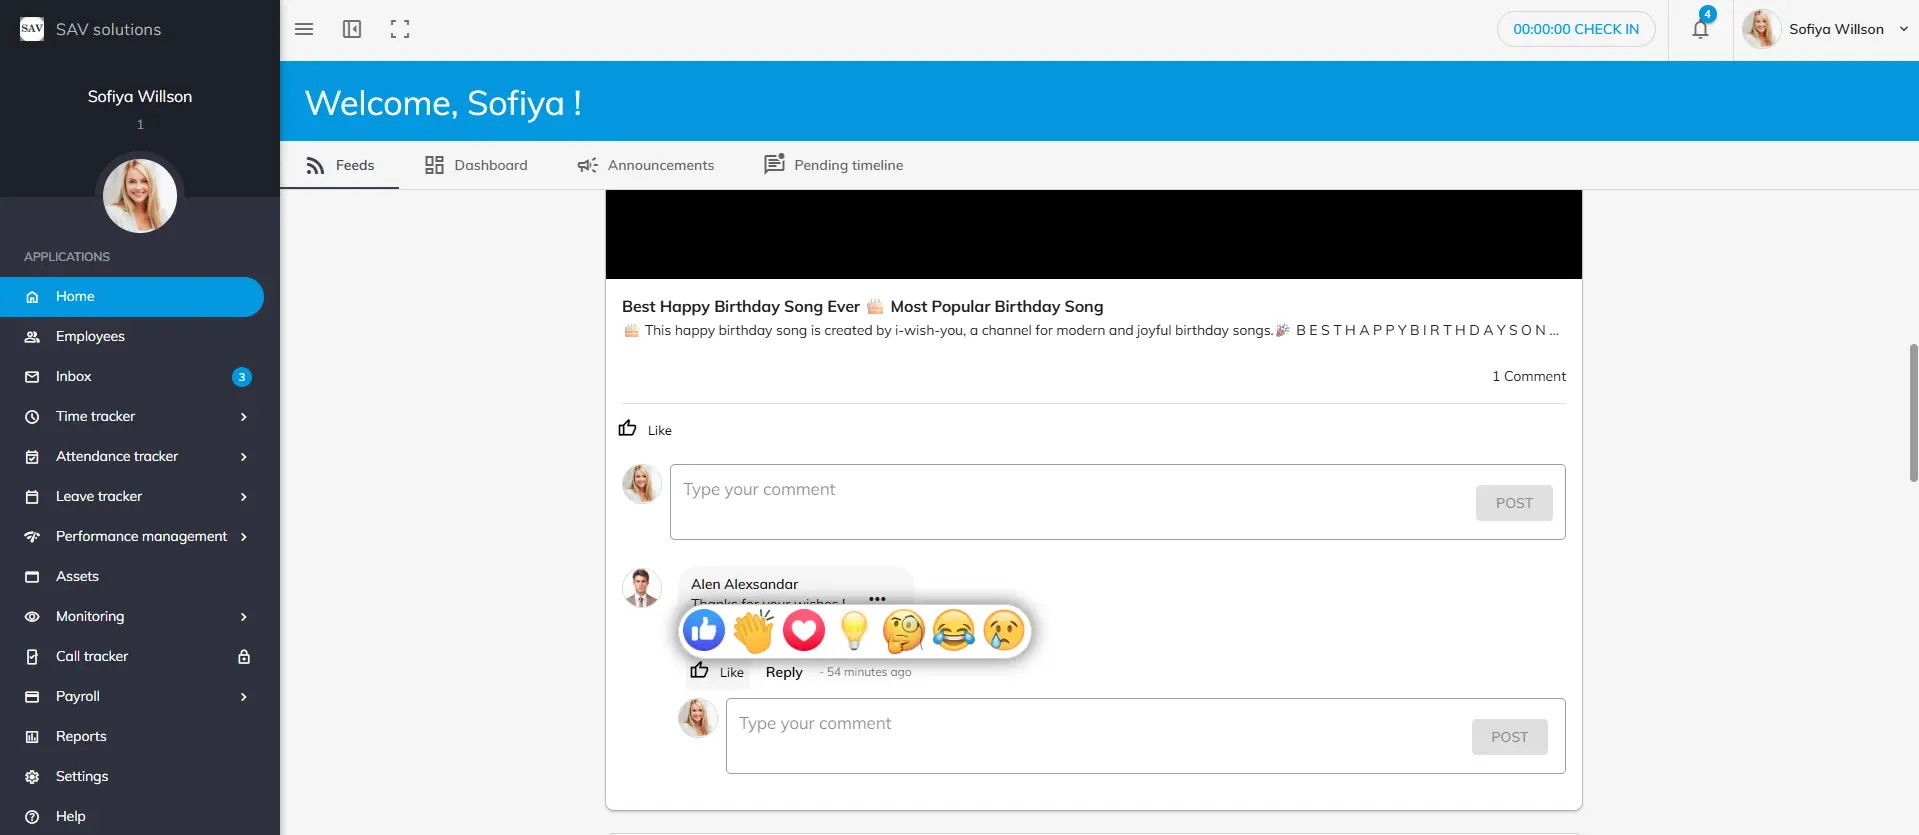Screen dimensions: 1919x835
Task: Select the clapping hands reaction
Action: pos(754,631)
